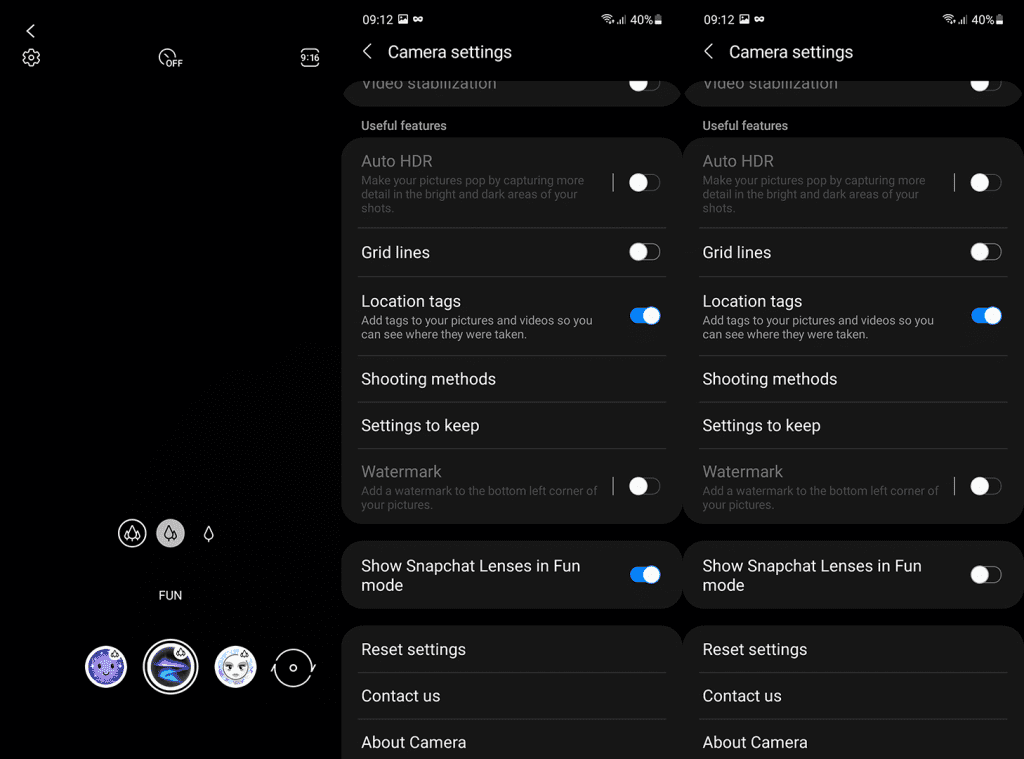This screenshot has width=1024, height=759.
Task: Choose the purple spotted face lens
Action: [106, 667]
